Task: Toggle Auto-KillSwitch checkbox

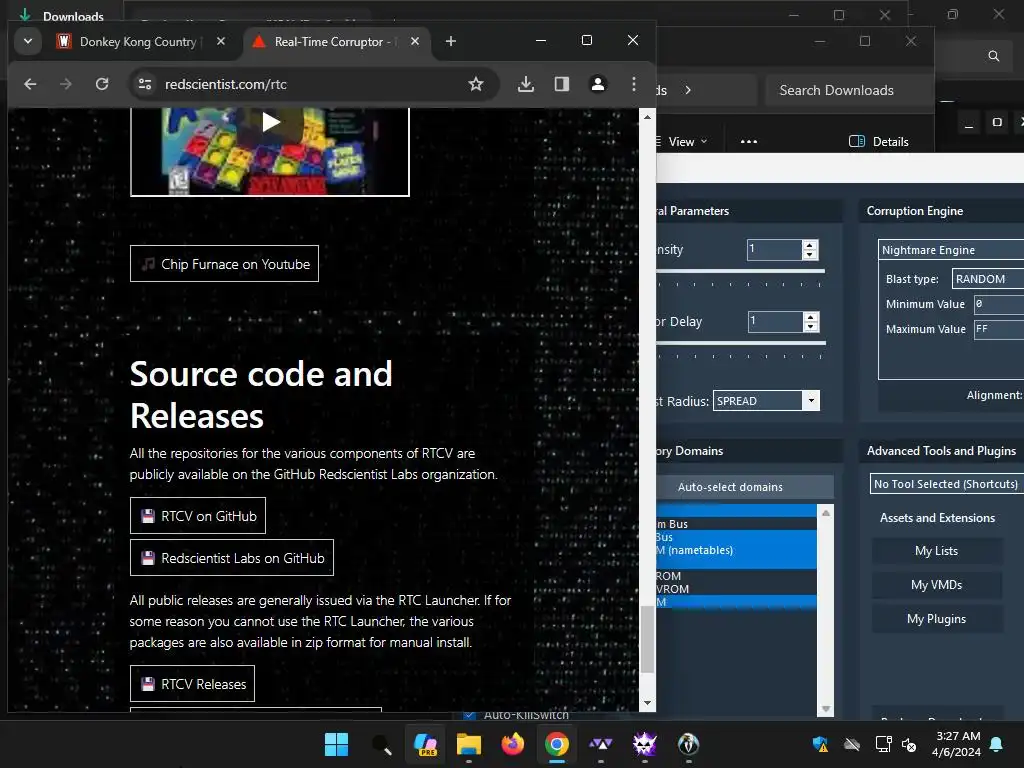Action: 470,714
